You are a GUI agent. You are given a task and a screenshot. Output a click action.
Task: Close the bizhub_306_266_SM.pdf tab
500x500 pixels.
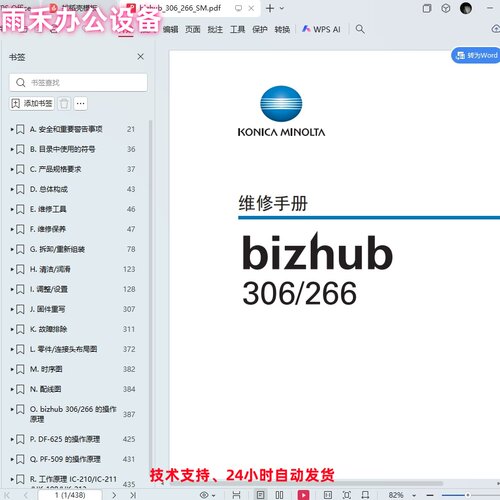coord(251,8)
